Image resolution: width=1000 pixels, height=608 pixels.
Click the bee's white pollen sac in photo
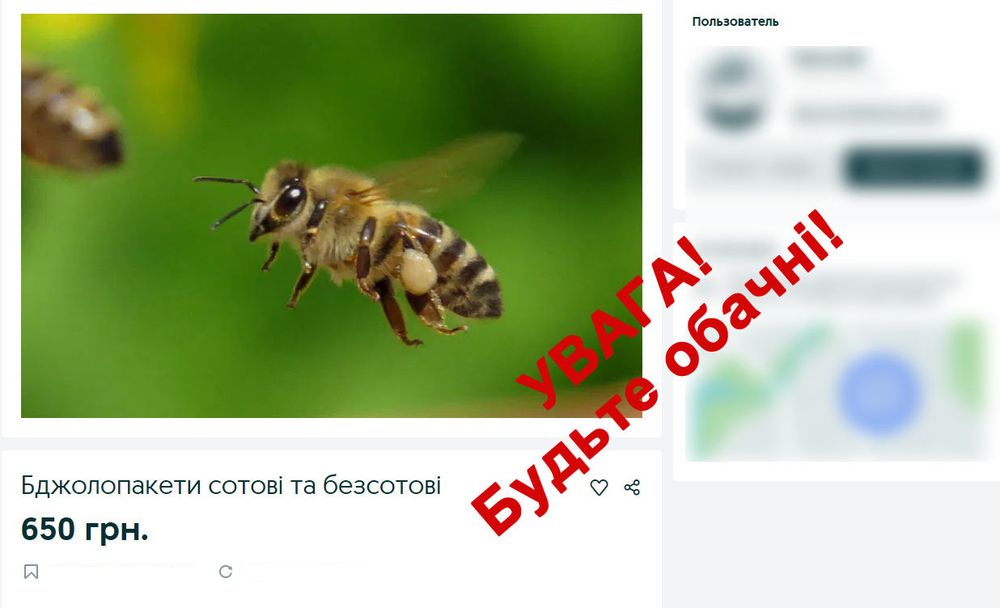pos(418,271)
